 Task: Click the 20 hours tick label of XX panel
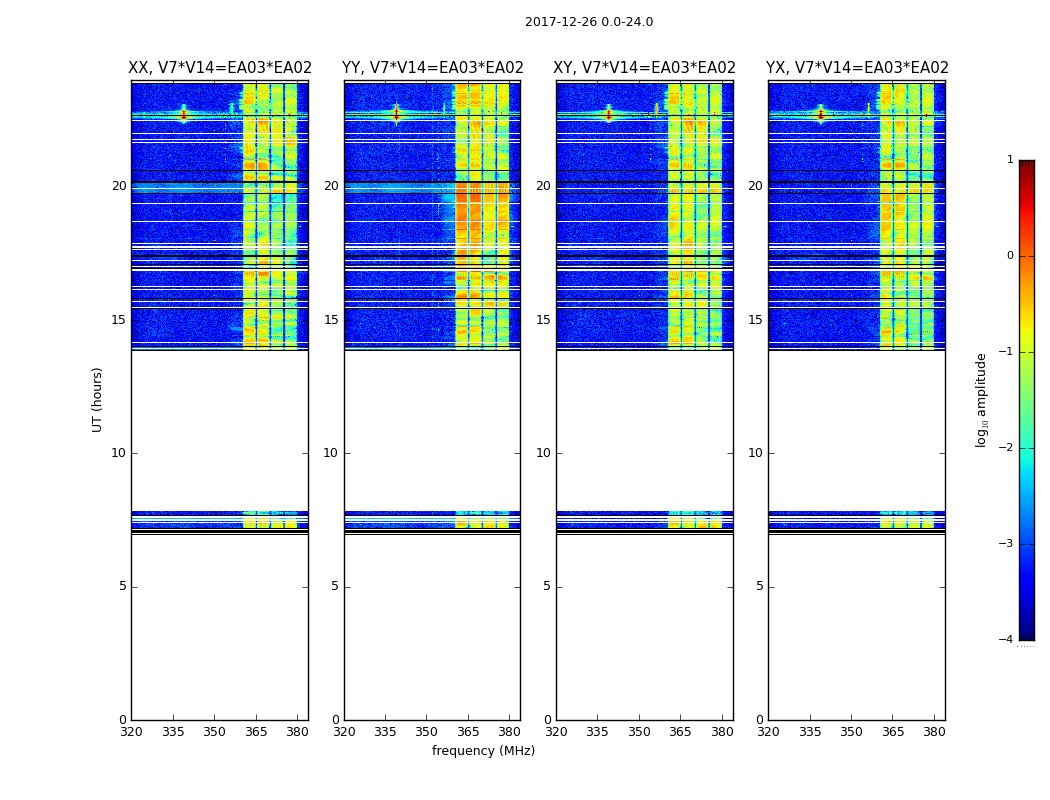(x=119, y=186)
